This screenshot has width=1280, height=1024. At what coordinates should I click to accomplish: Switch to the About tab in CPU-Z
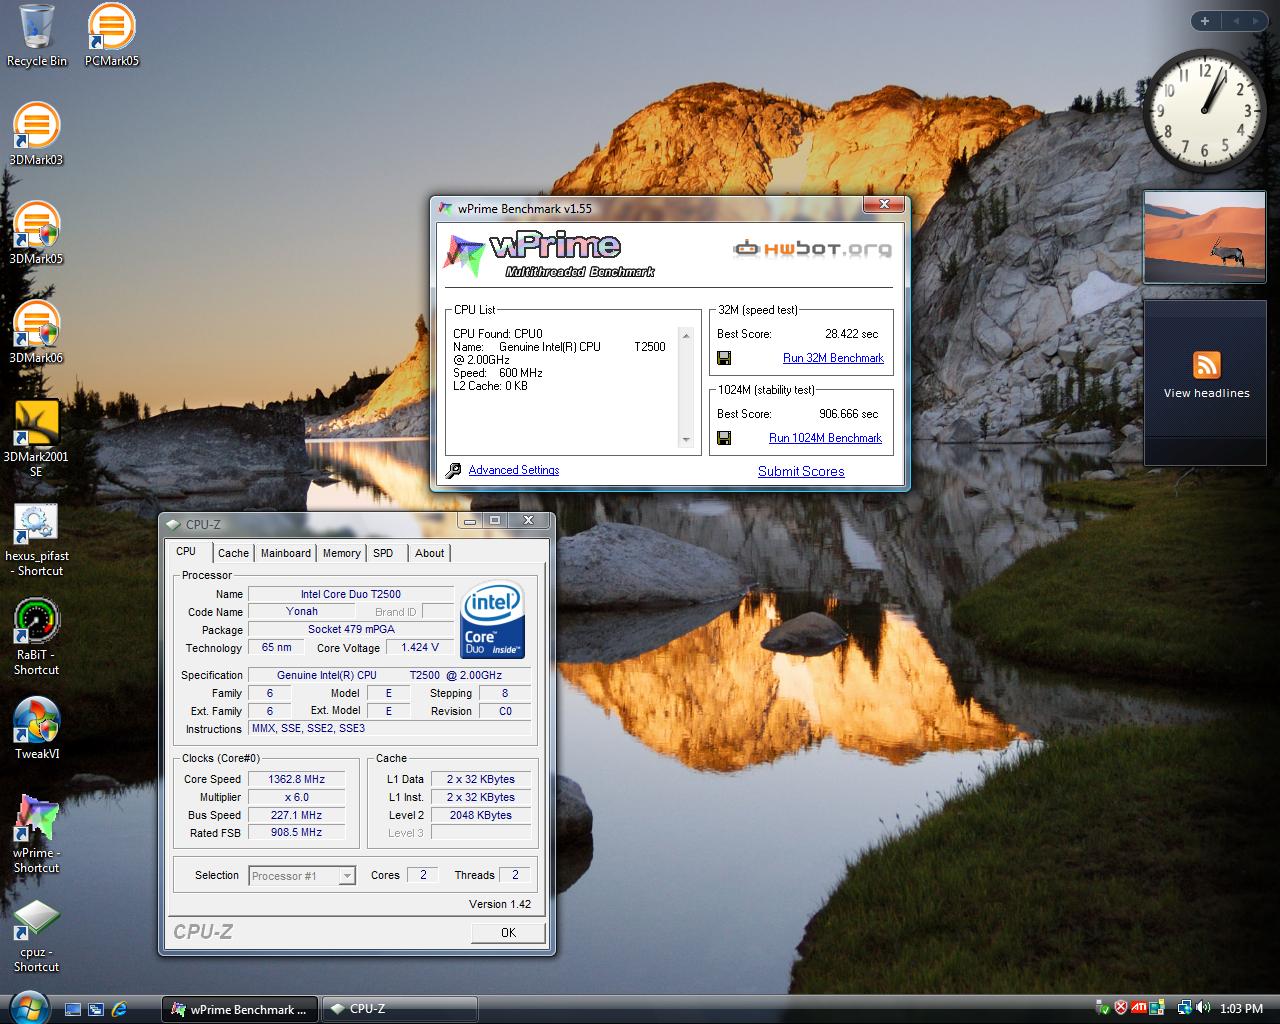click(x=430, y=553)
